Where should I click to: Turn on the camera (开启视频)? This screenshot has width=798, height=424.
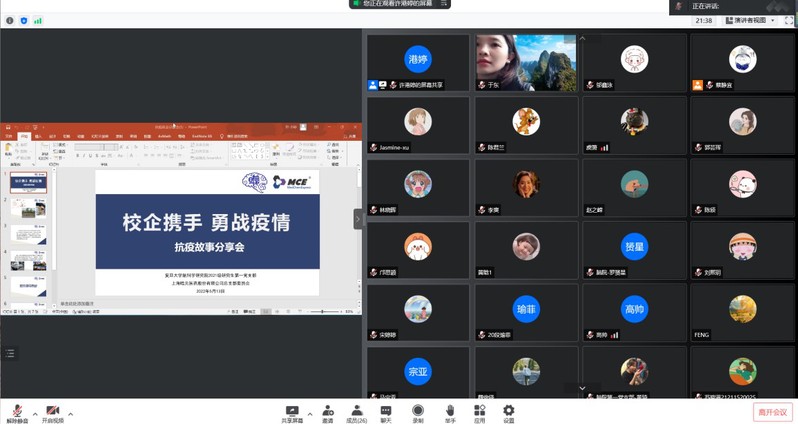pos(52,412)
